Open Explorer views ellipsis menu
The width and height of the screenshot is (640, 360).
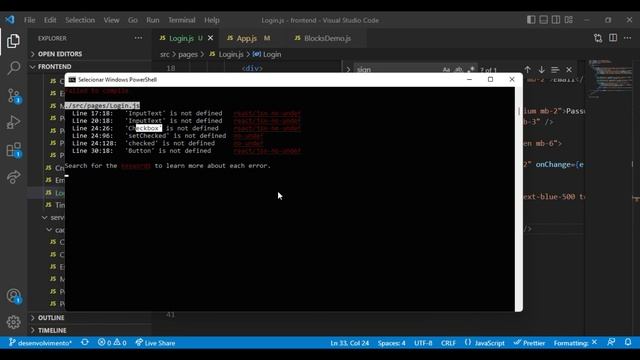click(x=138, y=38)
